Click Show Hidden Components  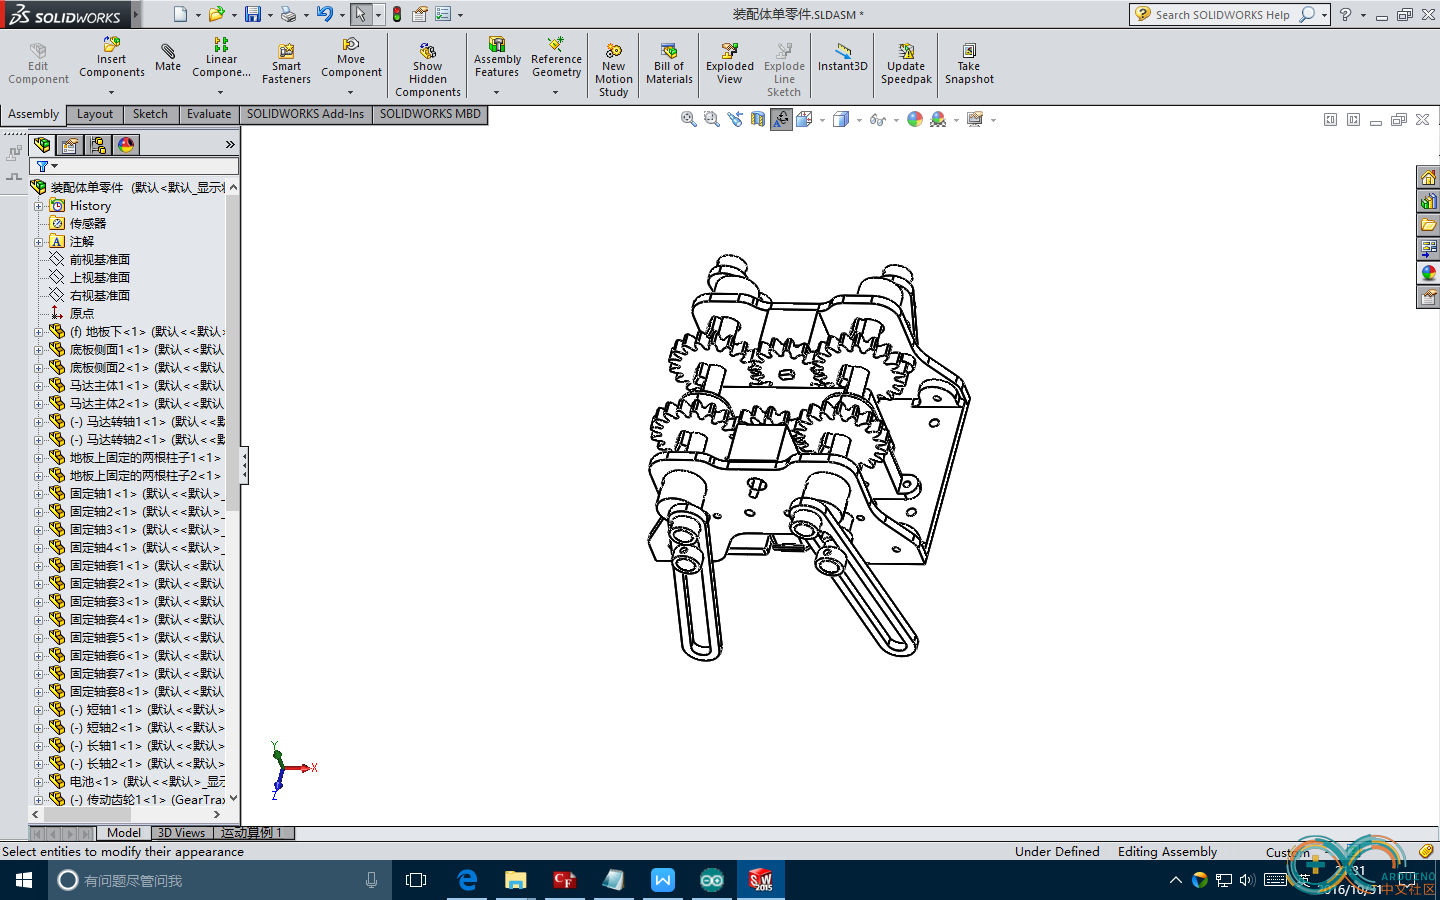(428, 70)
